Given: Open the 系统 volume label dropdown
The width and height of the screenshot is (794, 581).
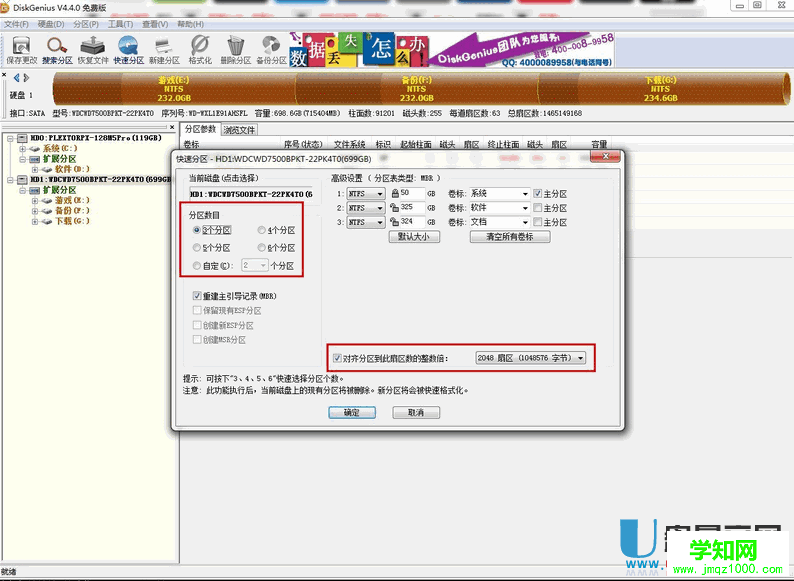Looking at the screenshot, I should pos(525,194).
